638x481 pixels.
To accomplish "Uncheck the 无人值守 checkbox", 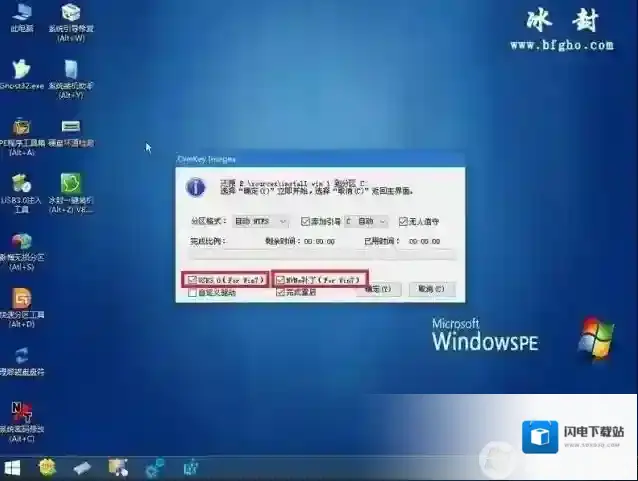I will (403, 221).
